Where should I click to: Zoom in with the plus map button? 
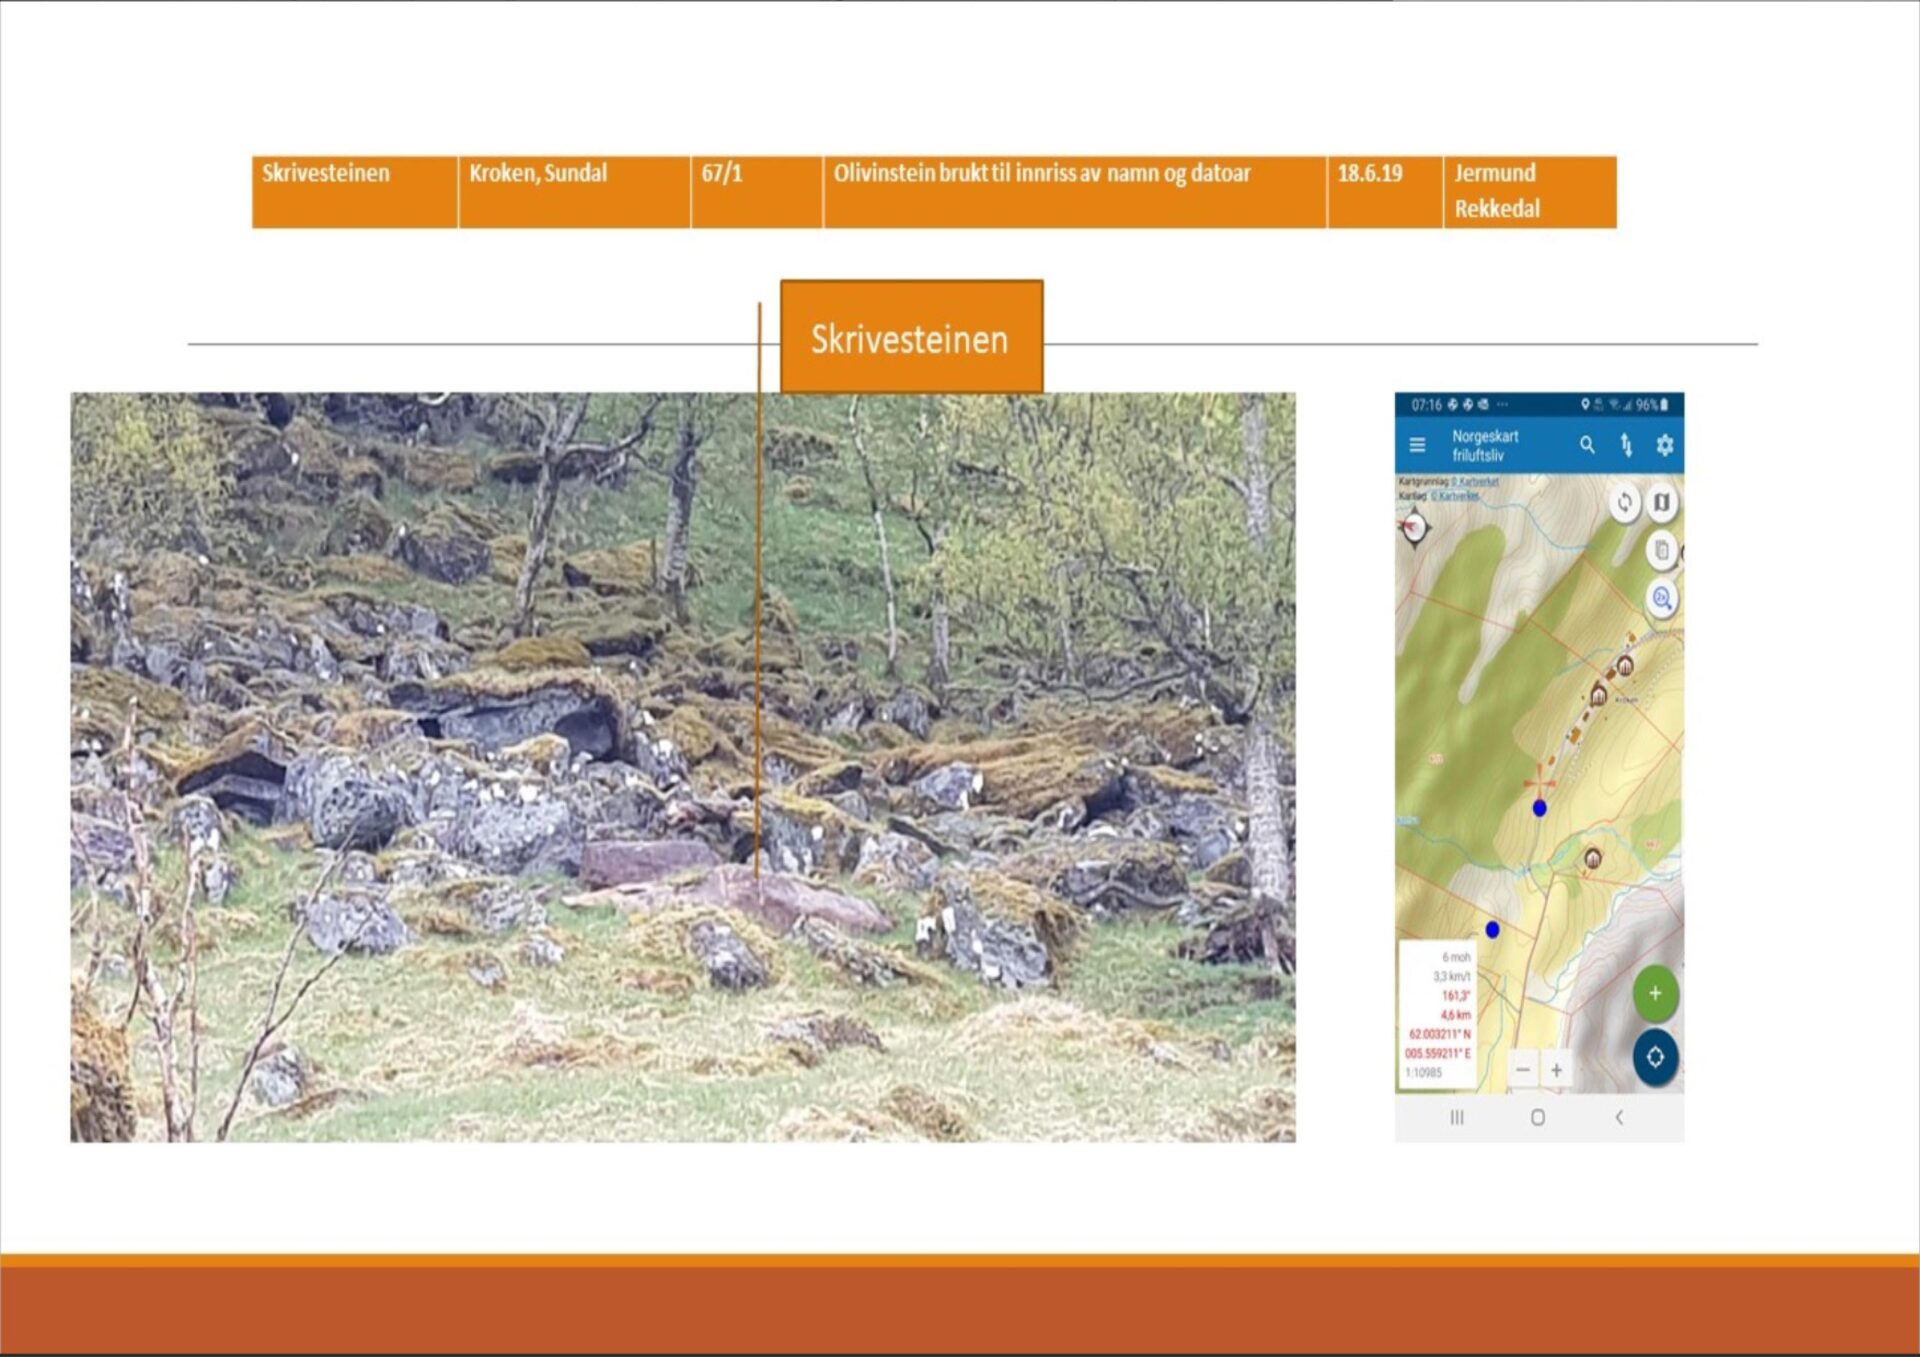1556,1070
